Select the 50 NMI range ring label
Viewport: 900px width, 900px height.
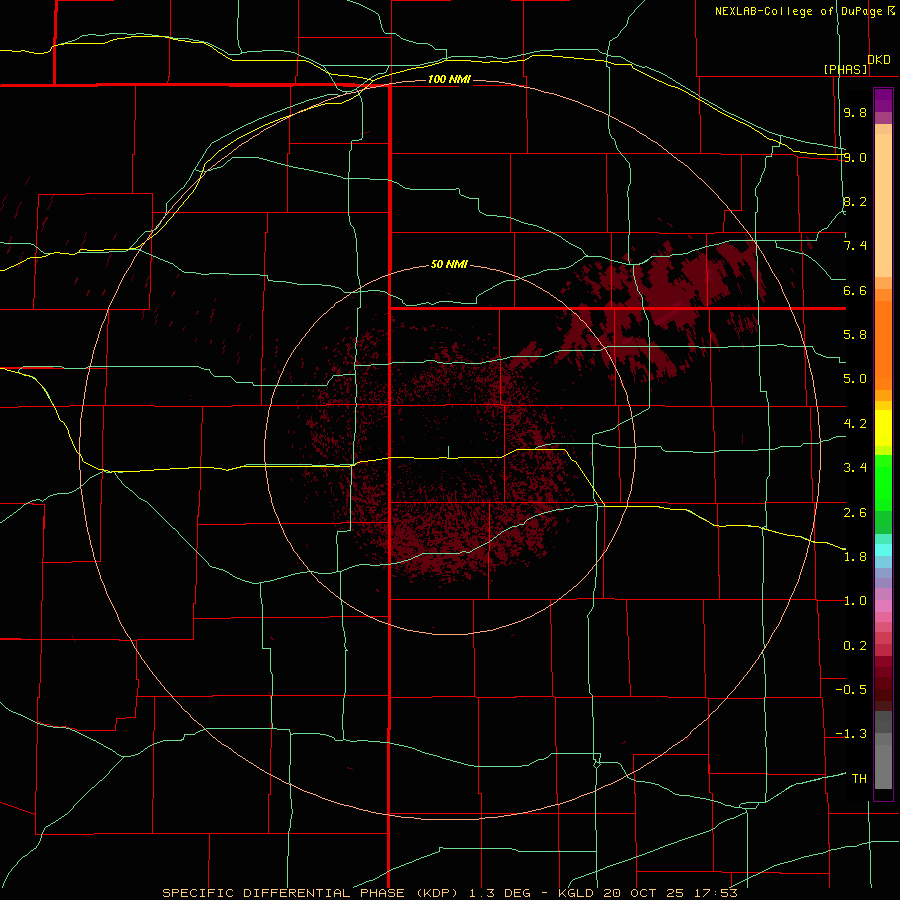449,264
